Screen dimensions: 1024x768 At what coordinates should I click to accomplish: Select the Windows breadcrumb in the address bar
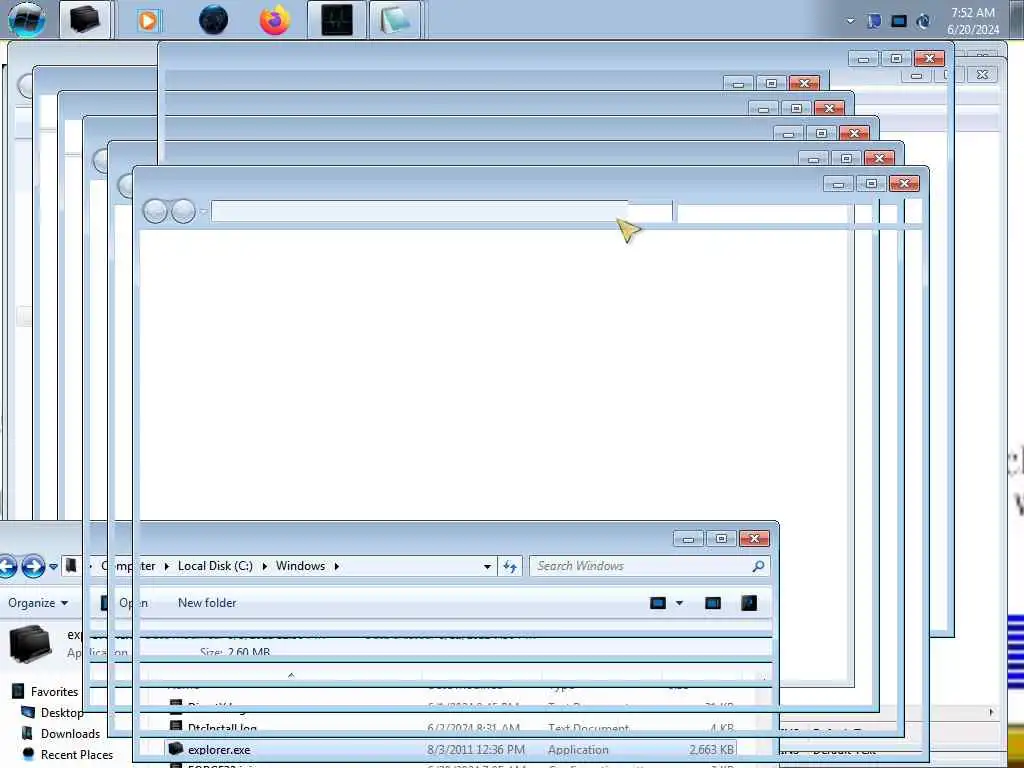click(x=300, y=566)
